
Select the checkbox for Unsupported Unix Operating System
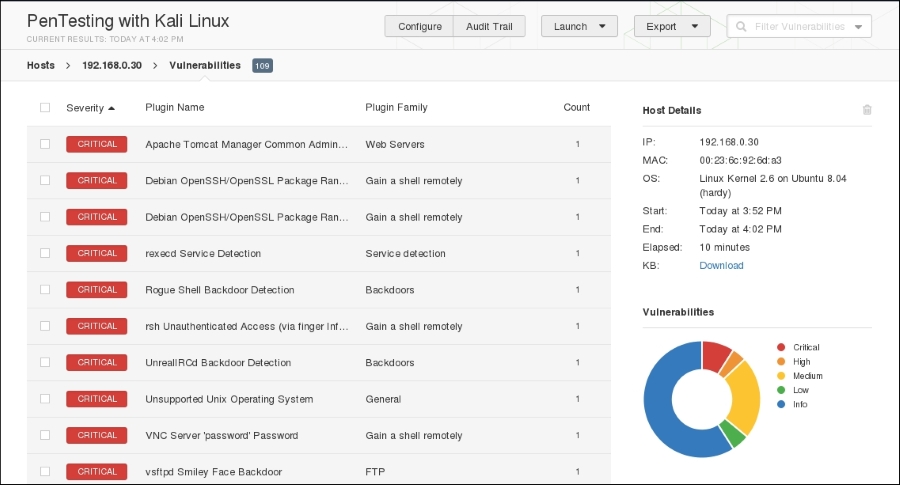pyautogui.click(x=45, y=399)
